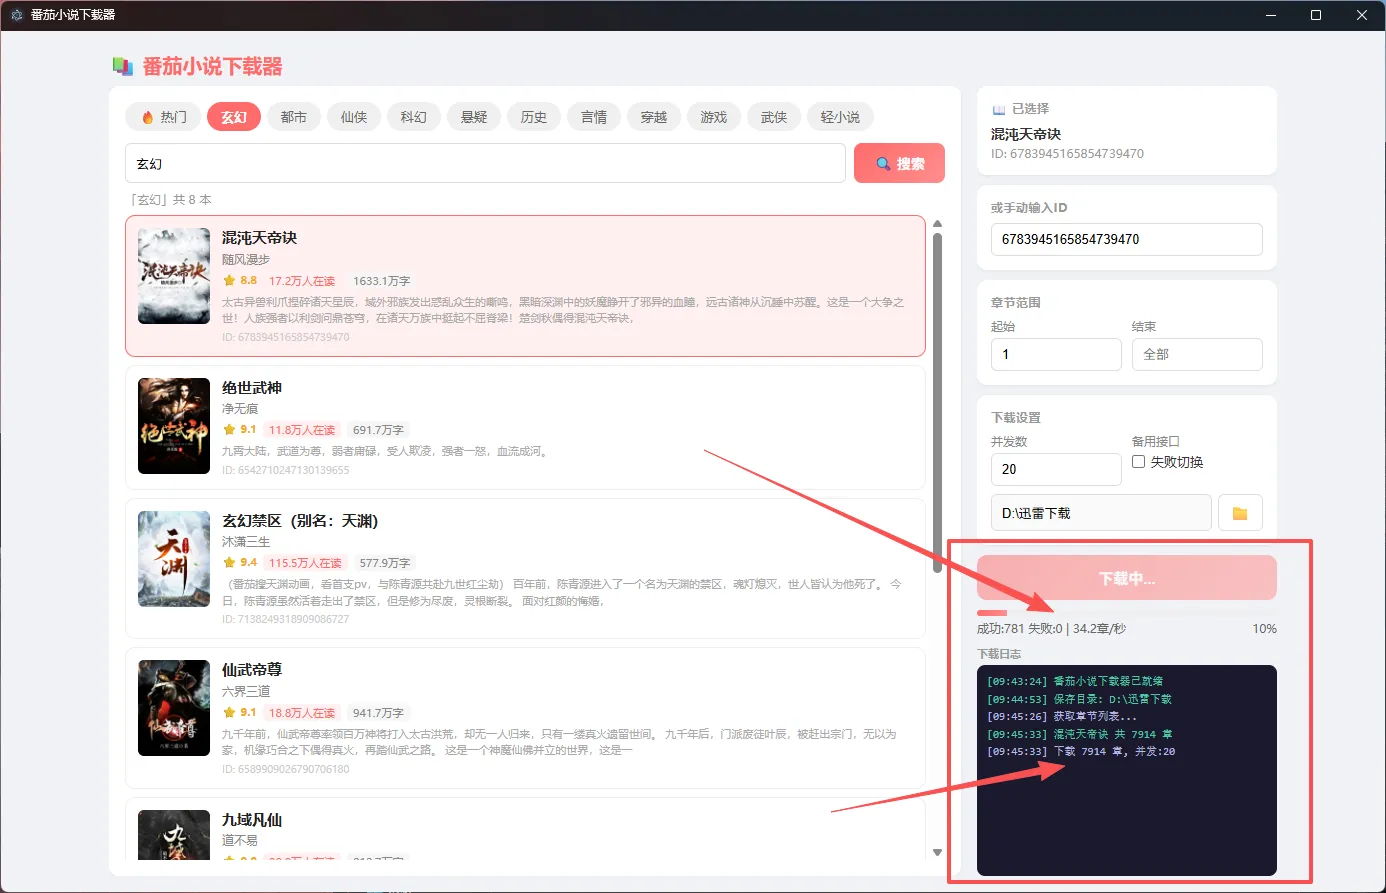Image resolution: width=1386 pixels, height=893 pixels.
Task: Click the 下载中... download button
Action: coord(1127,578)
